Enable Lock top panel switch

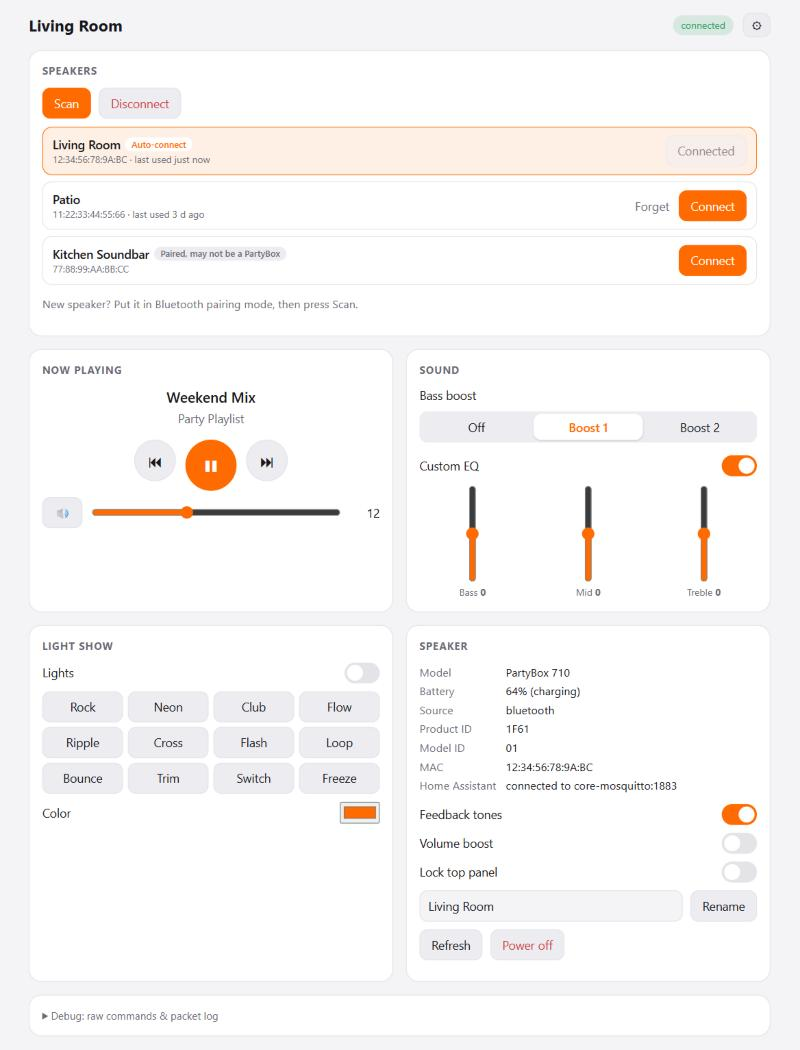click(x=739, y=872)
